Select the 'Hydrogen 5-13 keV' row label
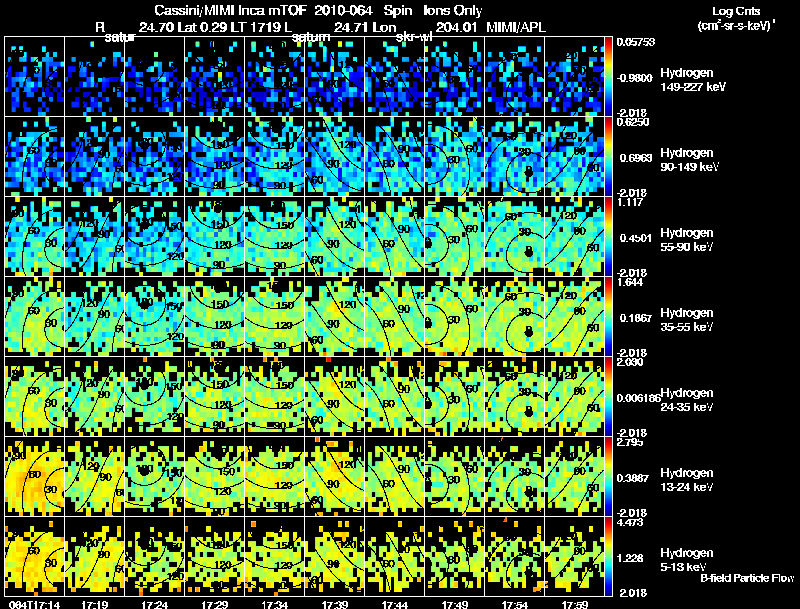Screen dimensions: 800x609 (687, 560)
